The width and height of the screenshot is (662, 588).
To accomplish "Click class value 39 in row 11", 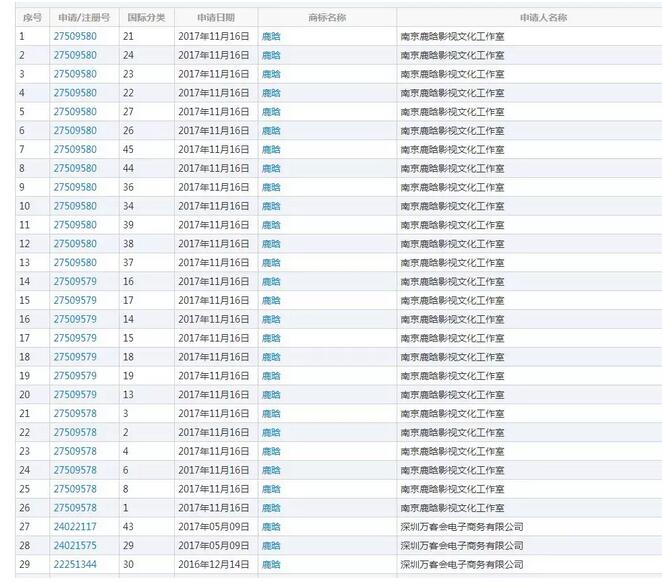I will pyautogui.click(x=128, y=225).
